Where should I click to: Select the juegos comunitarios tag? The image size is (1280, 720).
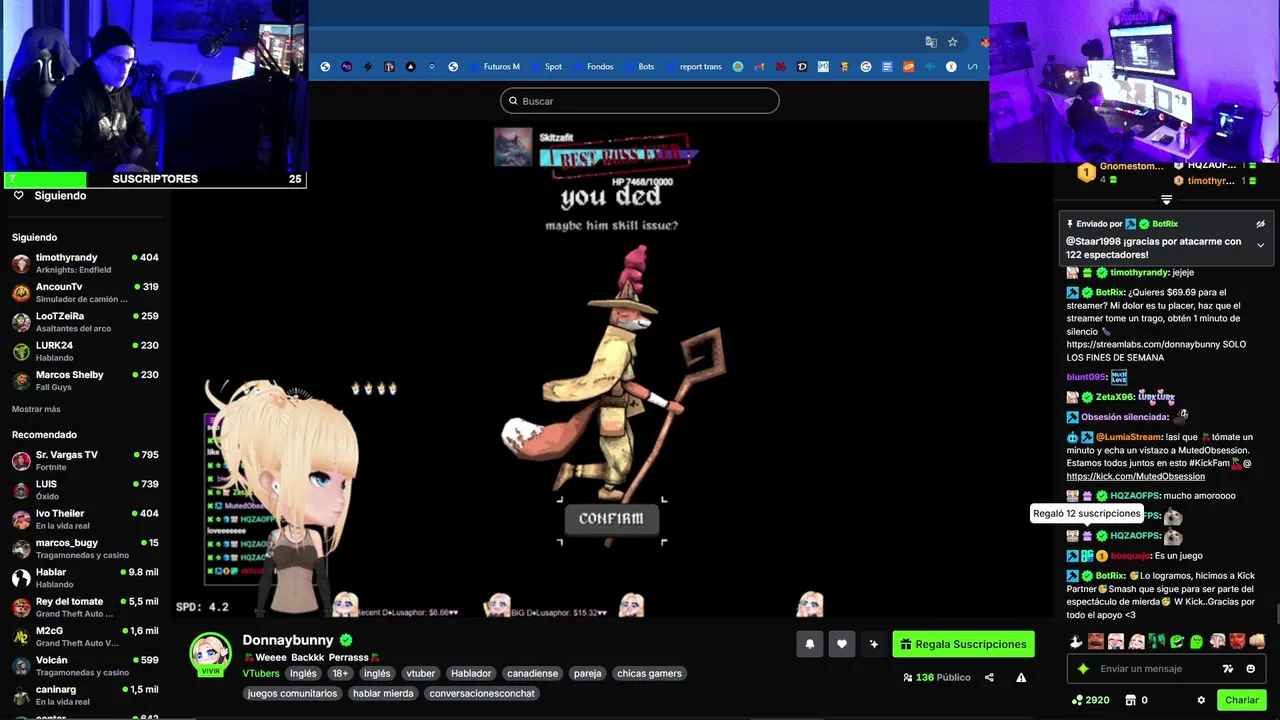coord(292,694)
